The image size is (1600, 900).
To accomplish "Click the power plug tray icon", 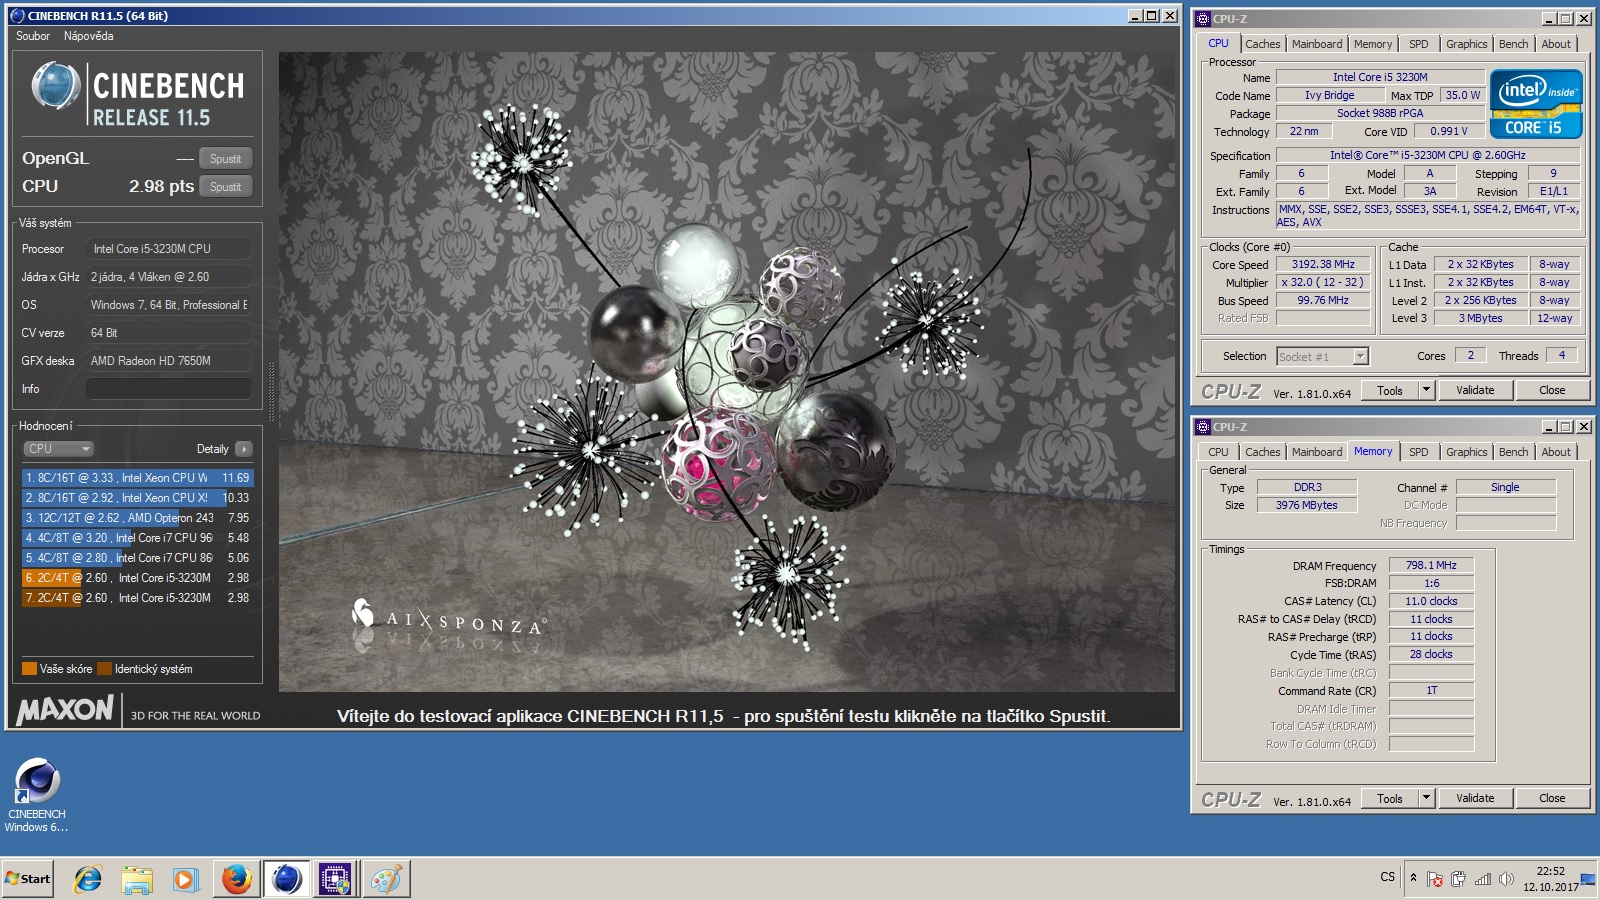I will coord(1459,879).
